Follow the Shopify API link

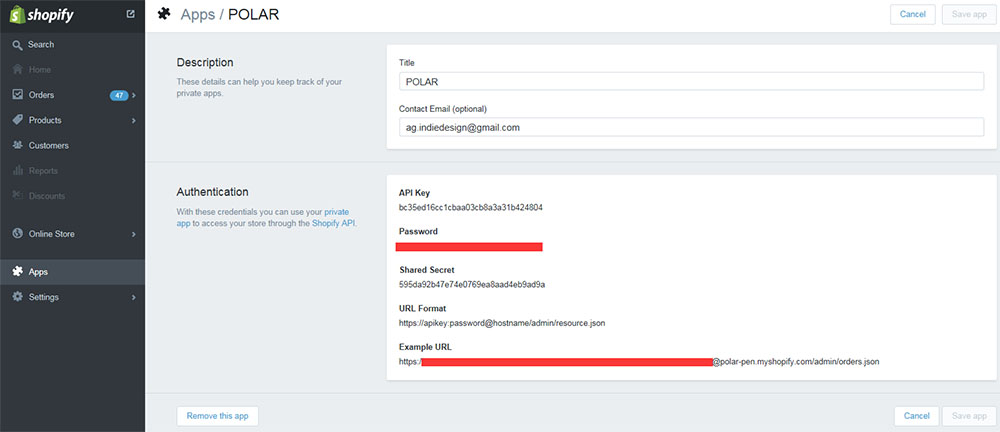pyautogui.click(x=334, y=223)
